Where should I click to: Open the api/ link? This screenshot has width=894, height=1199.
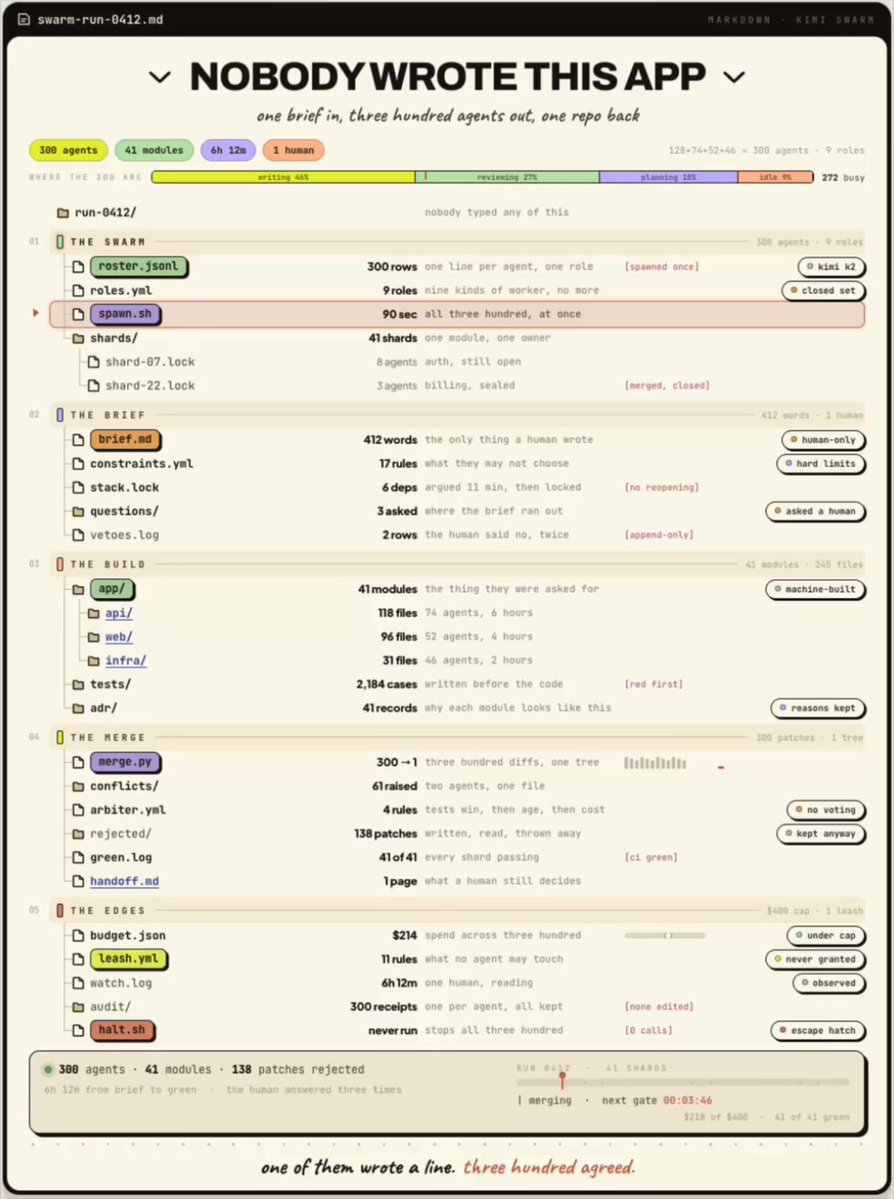point(119,612)
